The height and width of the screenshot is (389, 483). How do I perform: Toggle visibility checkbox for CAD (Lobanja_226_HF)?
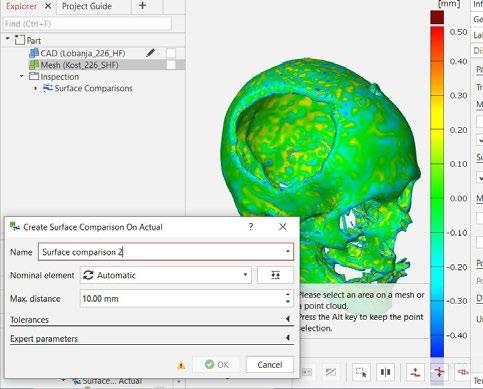[171, 53]
